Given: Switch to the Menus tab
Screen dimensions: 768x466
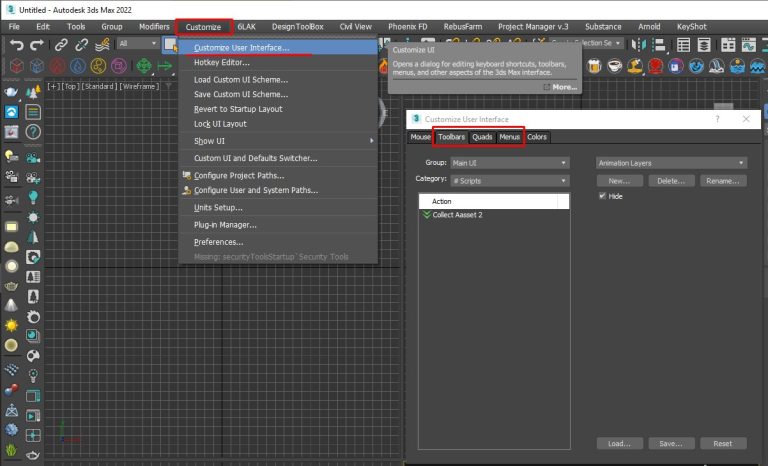Looking at the screenshot, I should (509, 137).
